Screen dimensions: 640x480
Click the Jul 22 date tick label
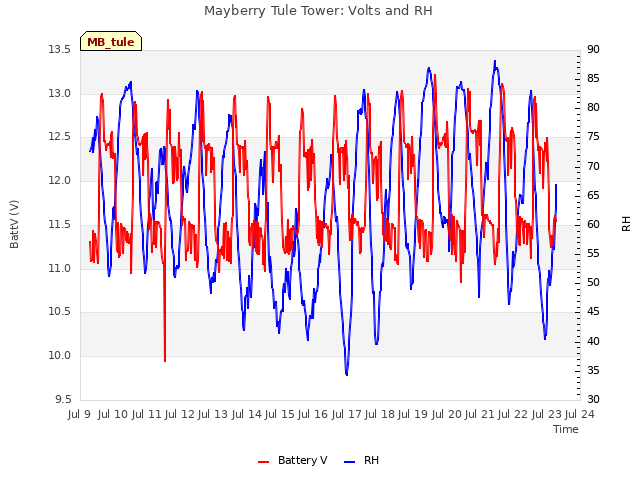[x=513, y=414]
